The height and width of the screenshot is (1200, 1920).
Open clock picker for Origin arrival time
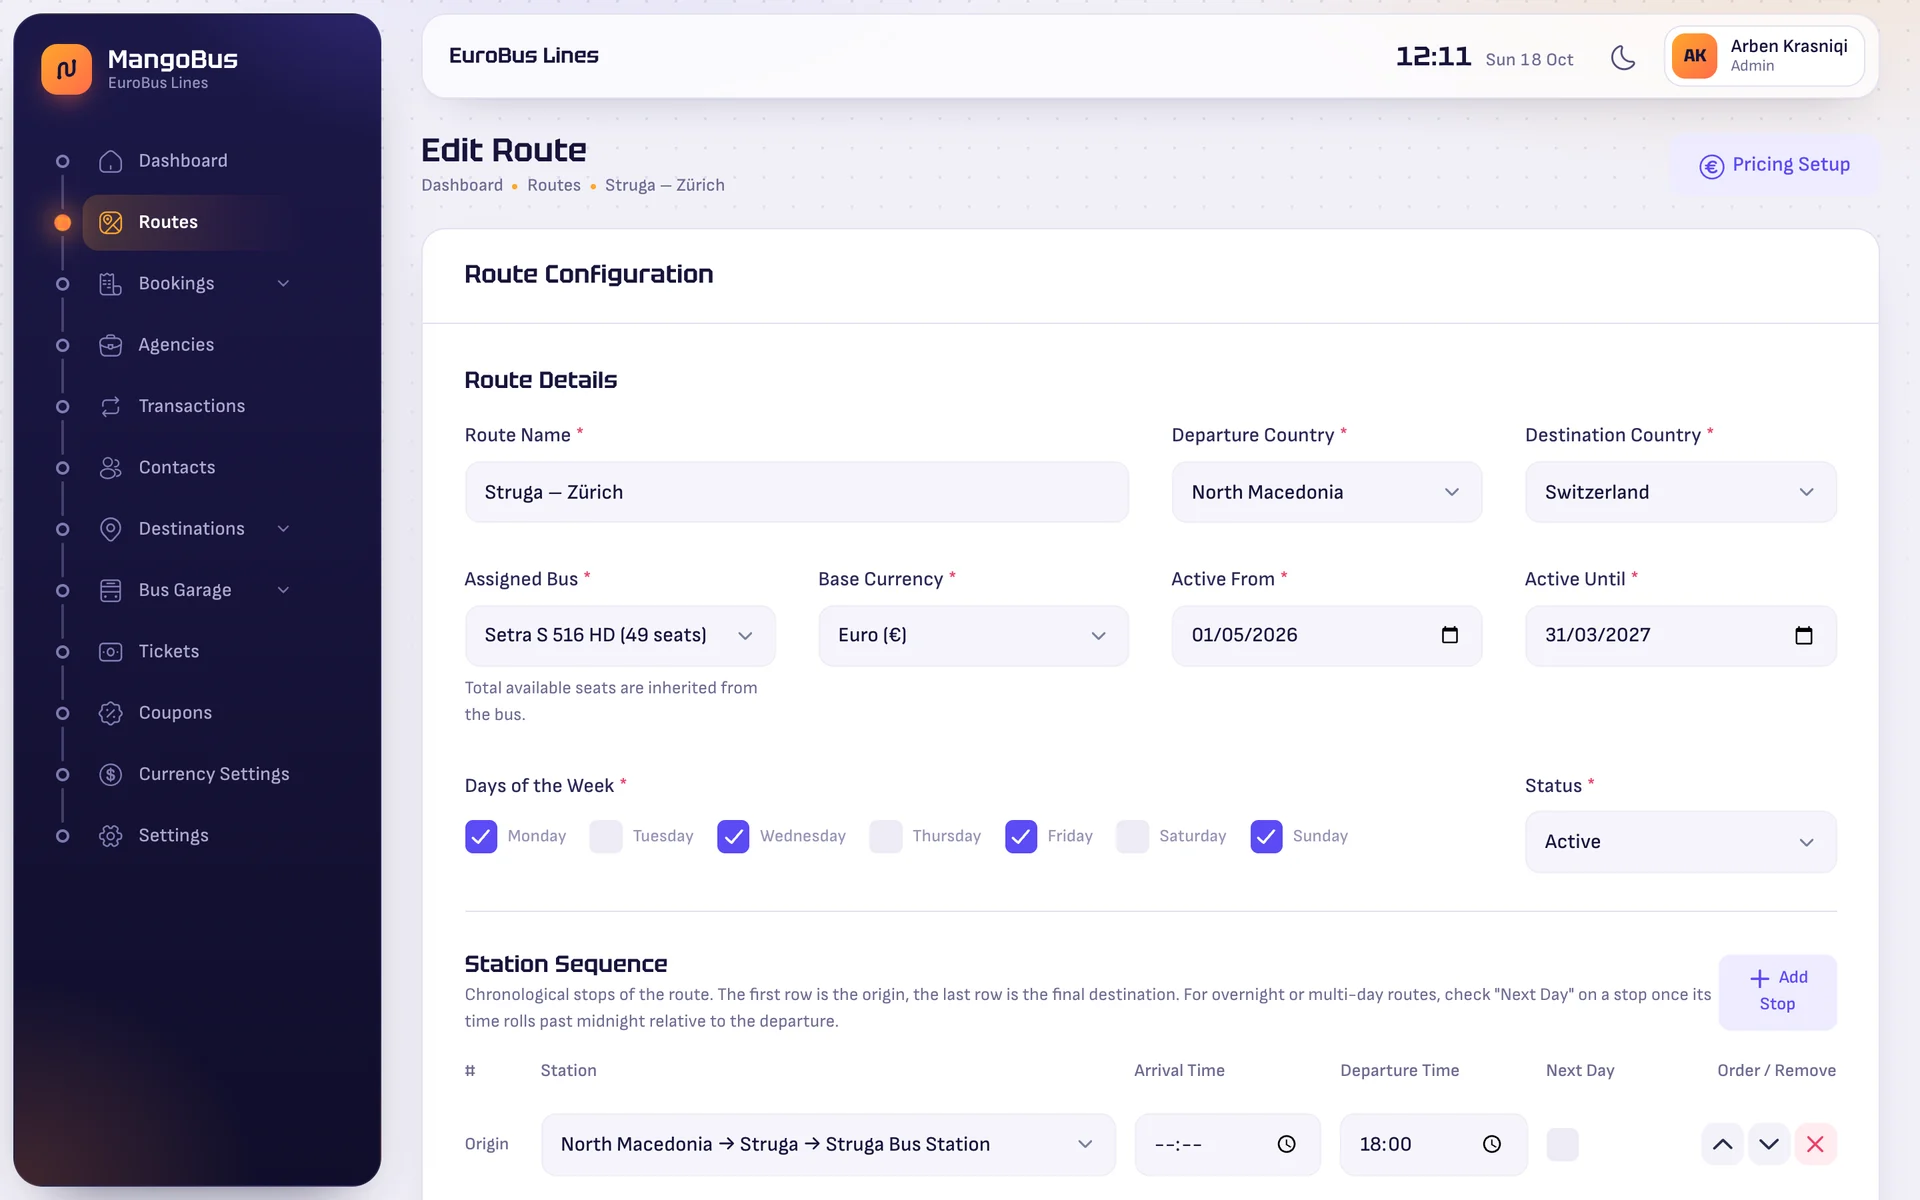pos(1286,1144)
